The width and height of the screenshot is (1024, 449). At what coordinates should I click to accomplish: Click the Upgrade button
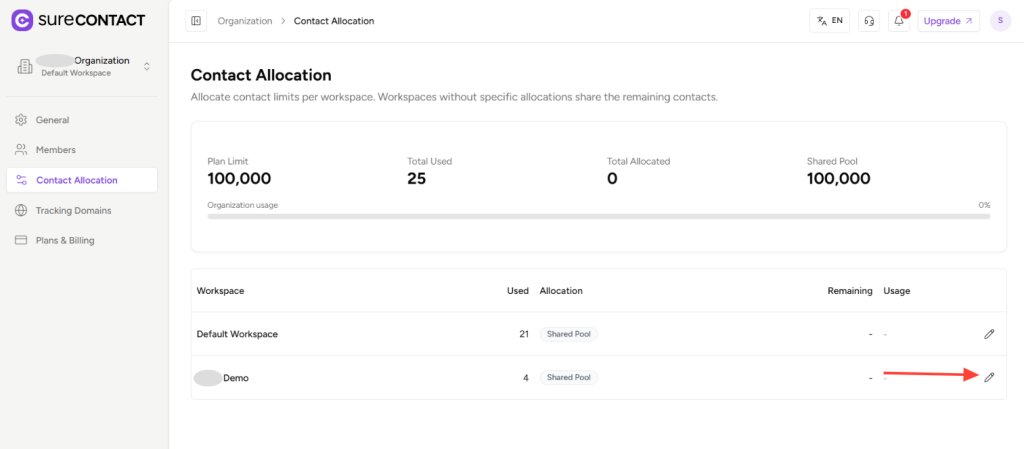pyautogui.click(x=948, y=21)
